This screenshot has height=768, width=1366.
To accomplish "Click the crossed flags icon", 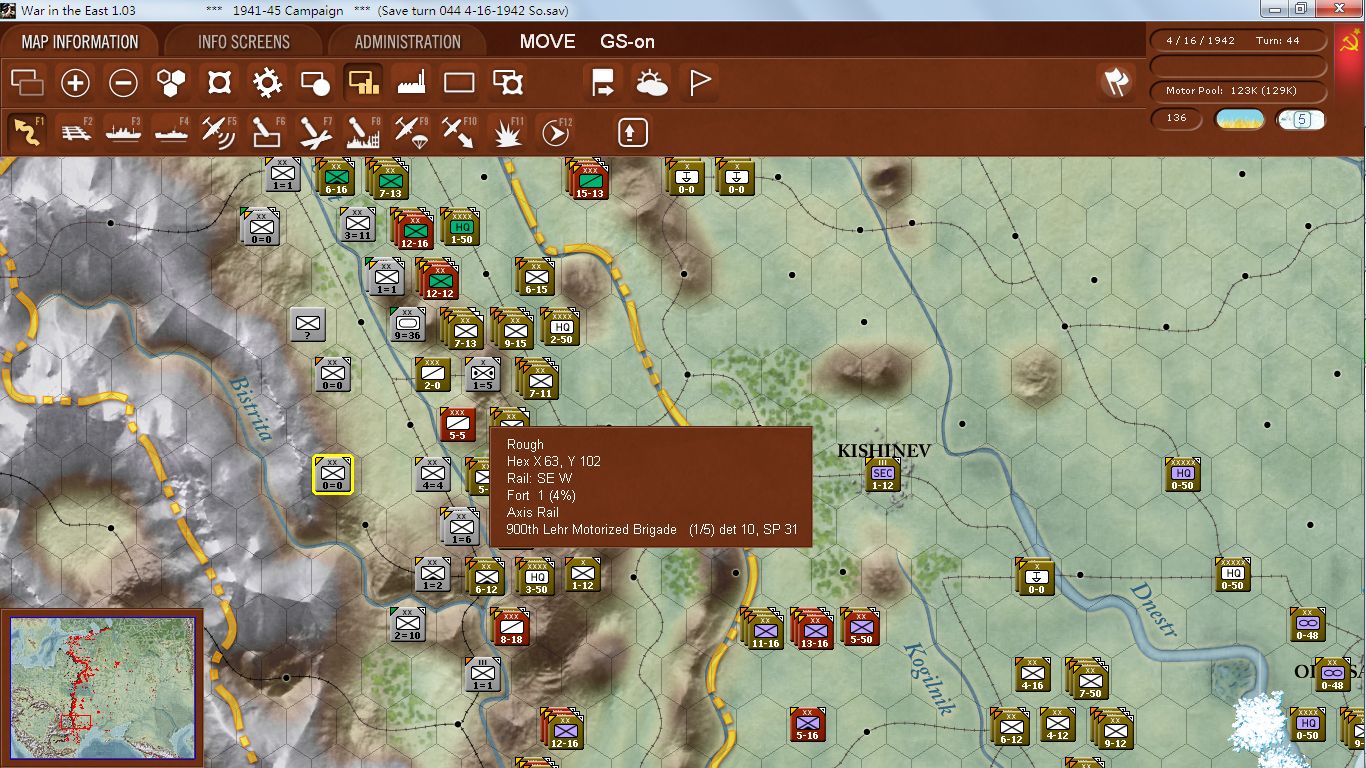I will point(1115,82).
